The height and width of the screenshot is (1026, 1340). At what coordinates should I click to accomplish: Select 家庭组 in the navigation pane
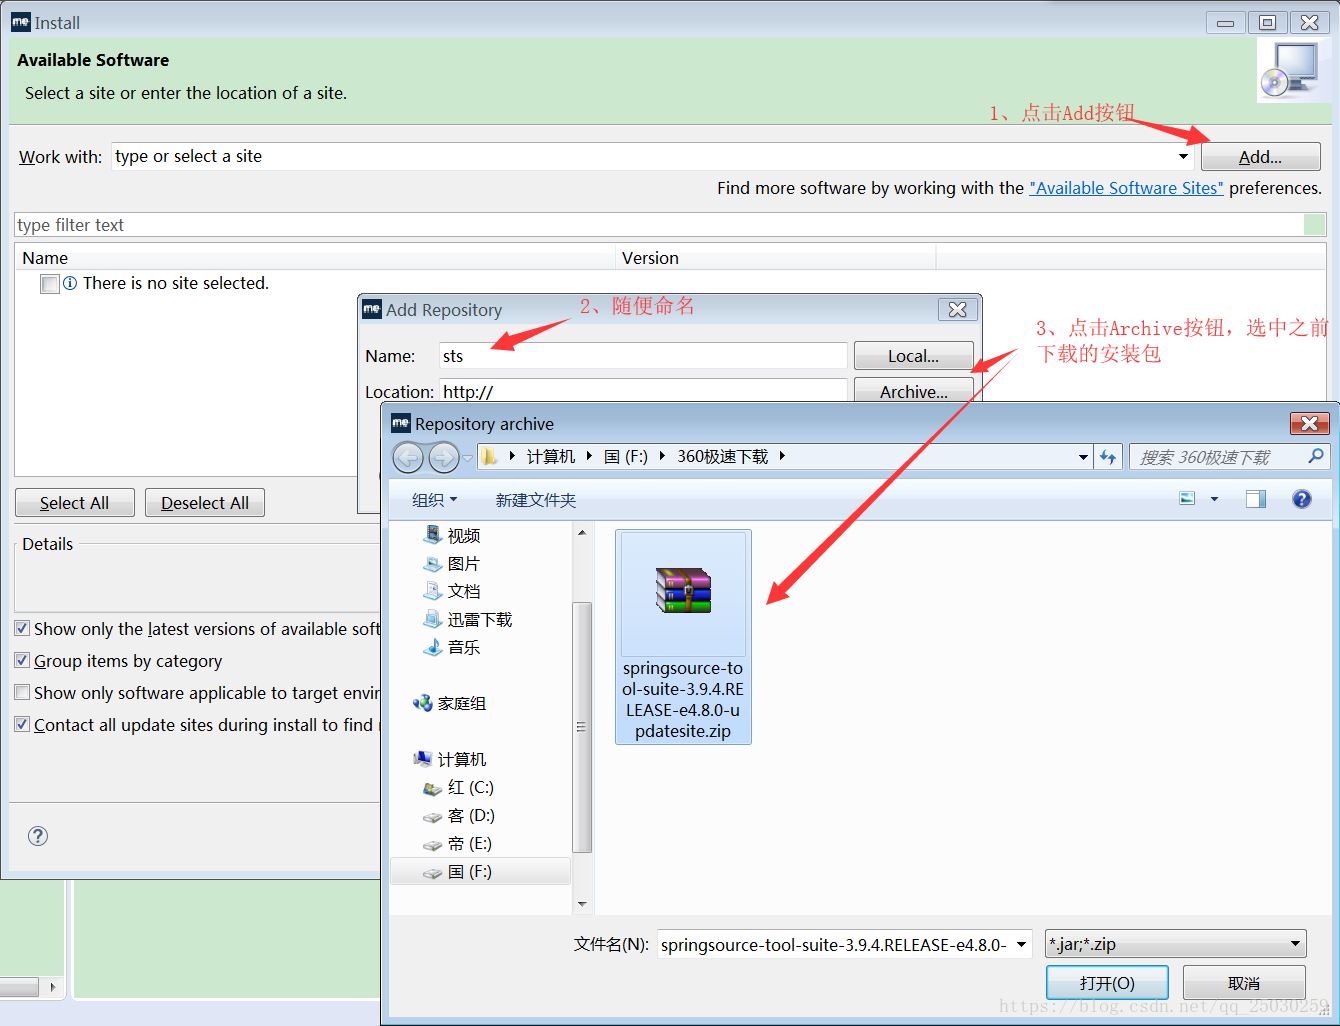click(450, 704)
